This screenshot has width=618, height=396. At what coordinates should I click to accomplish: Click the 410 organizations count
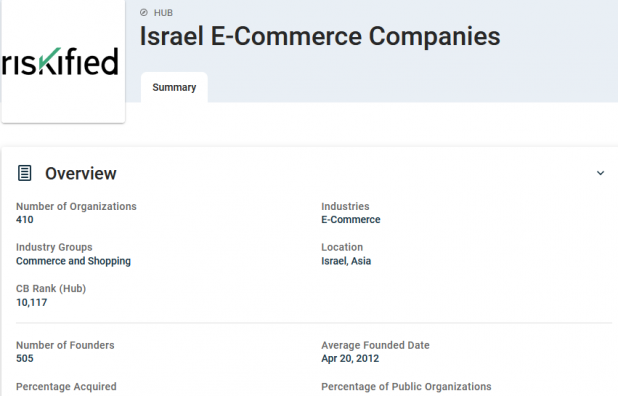click(24, 219)
